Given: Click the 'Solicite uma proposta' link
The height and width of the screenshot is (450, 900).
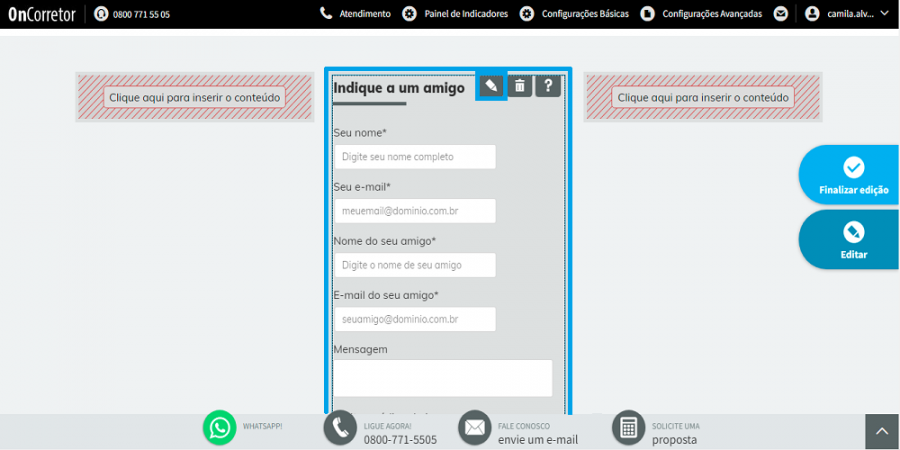Looking at the screenshot, I should pyautogui.click(x=676, y=433).
